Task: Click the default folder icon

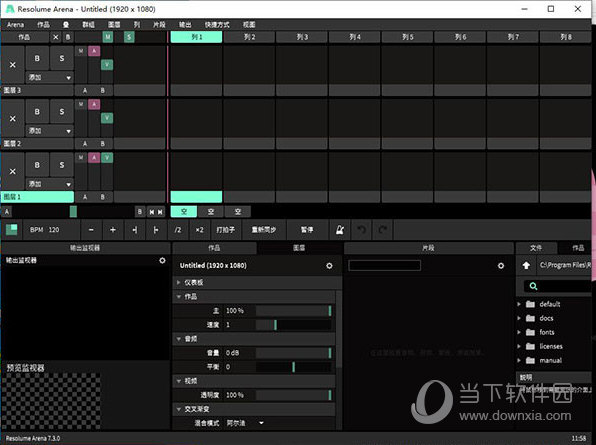Action: click(x=530, y=304)
